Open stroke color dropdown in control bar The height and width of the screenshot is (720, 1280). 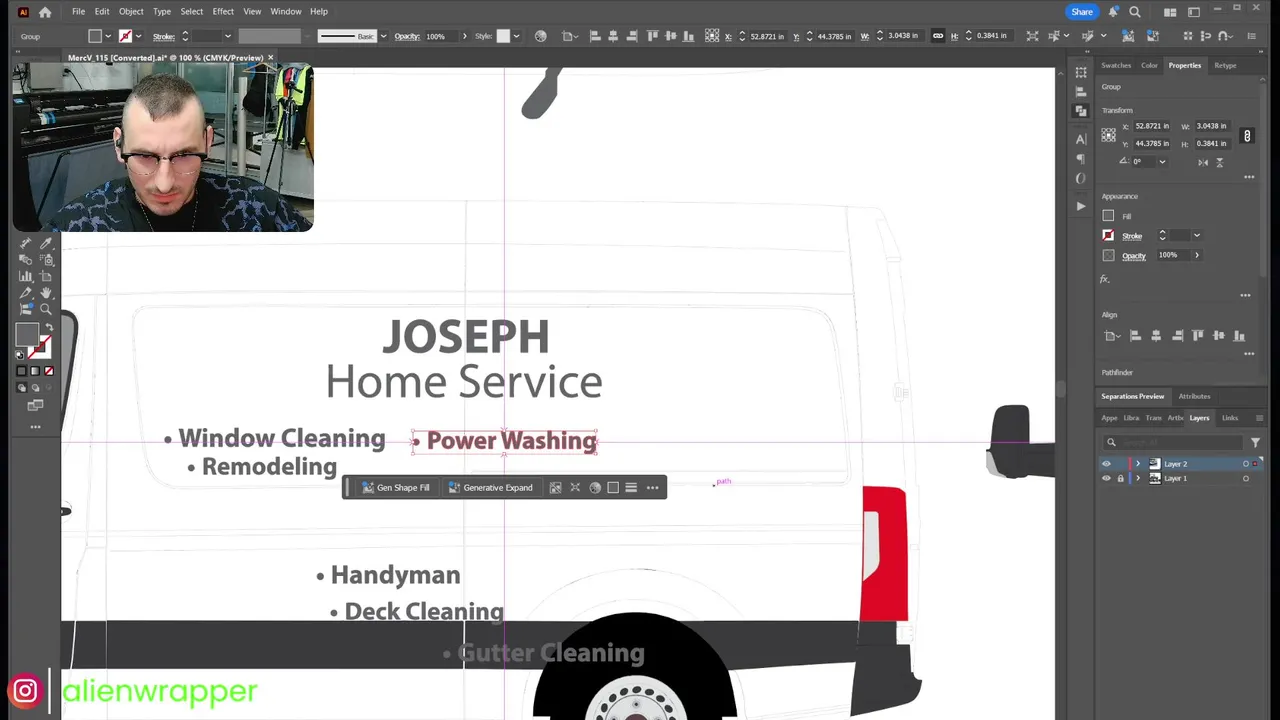pos(138,36)
